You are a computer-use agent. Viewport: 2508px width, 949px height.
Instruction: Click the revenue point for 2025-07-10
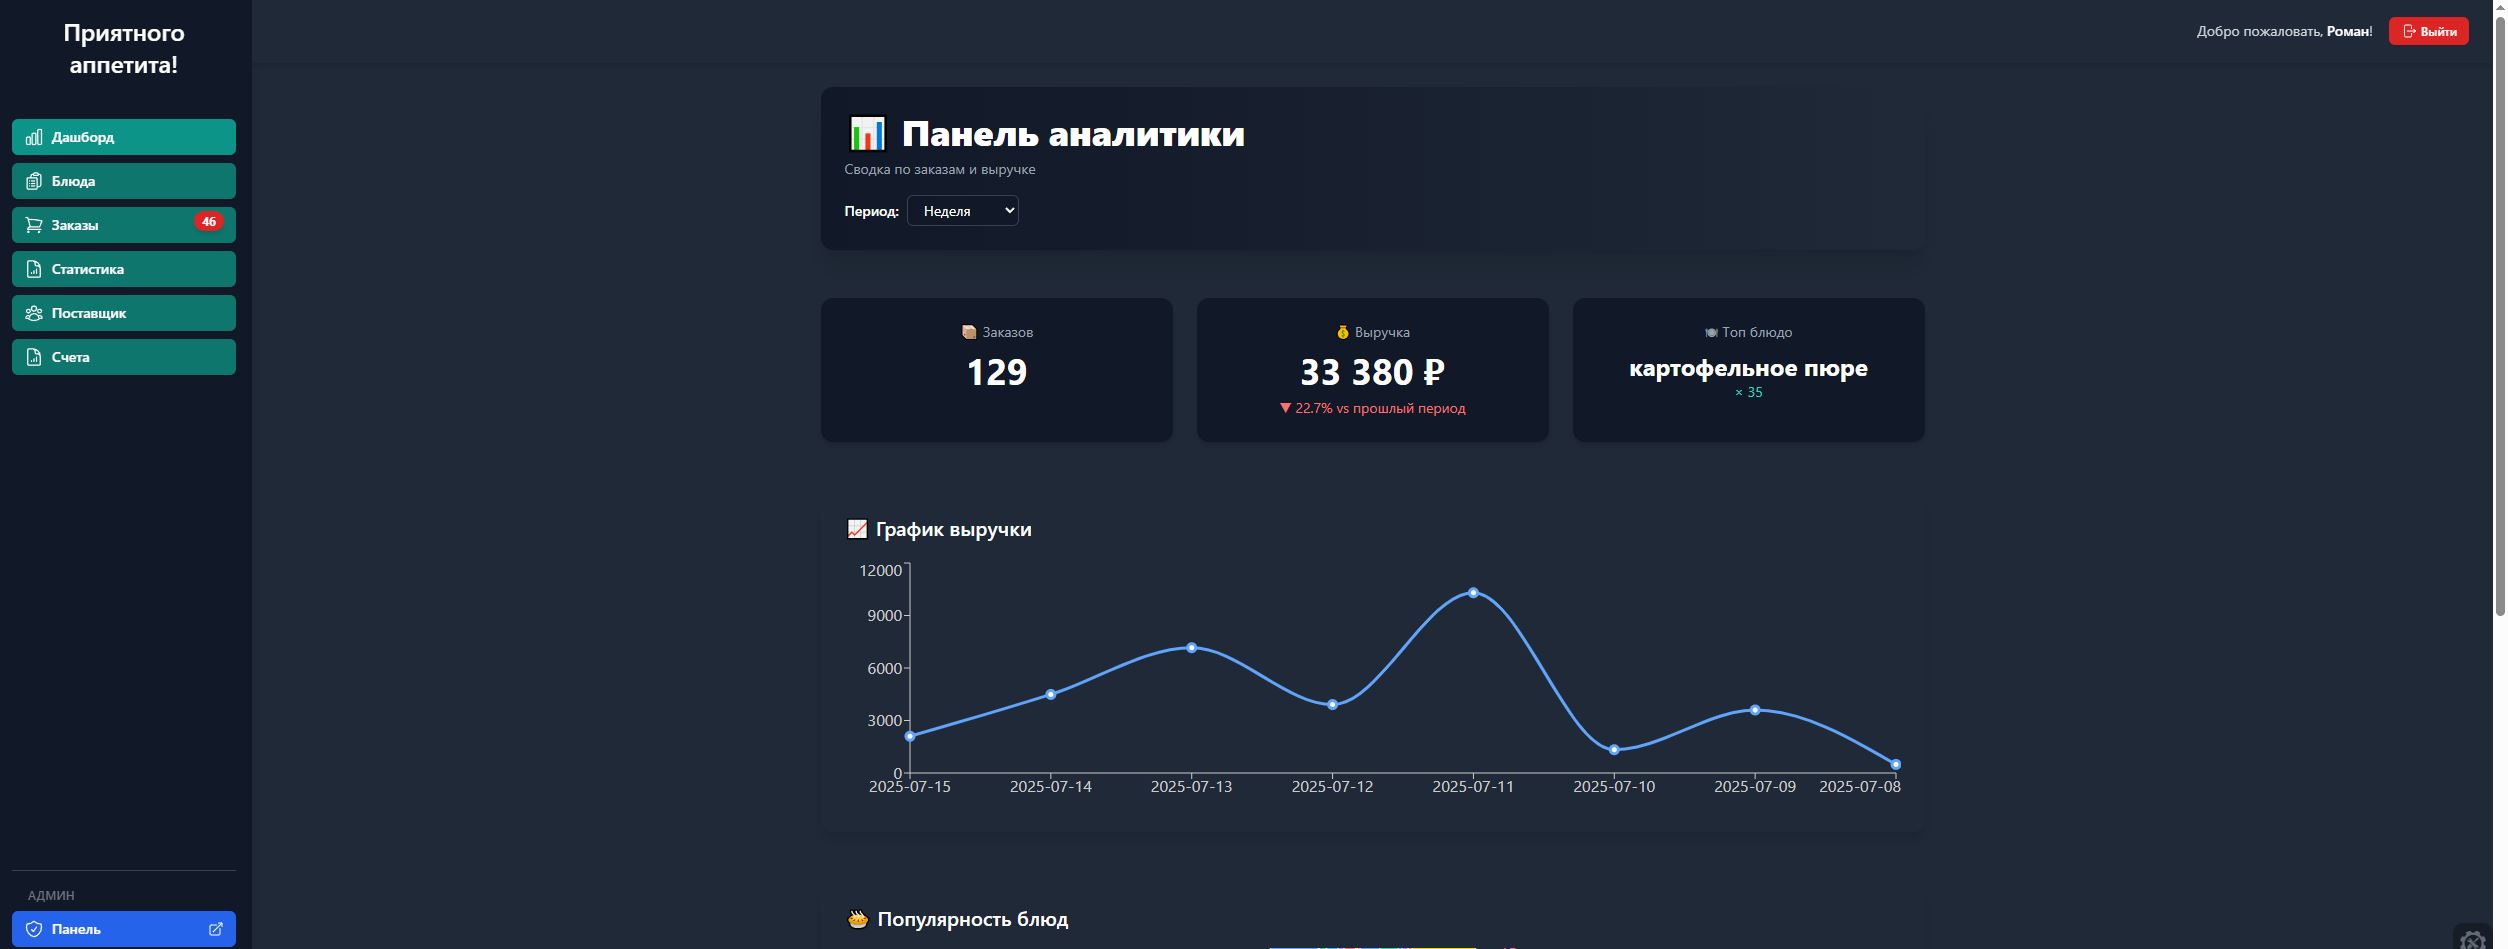[x=1614, y=750]
